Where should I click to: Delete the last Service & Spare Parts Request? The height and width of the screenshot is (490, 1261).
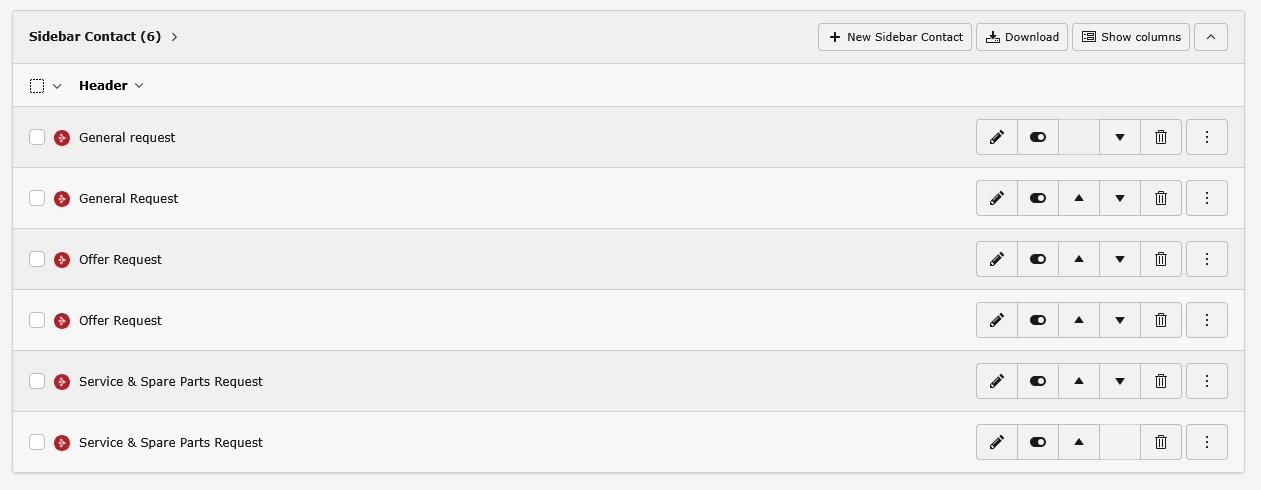(x=1160, y=442)
